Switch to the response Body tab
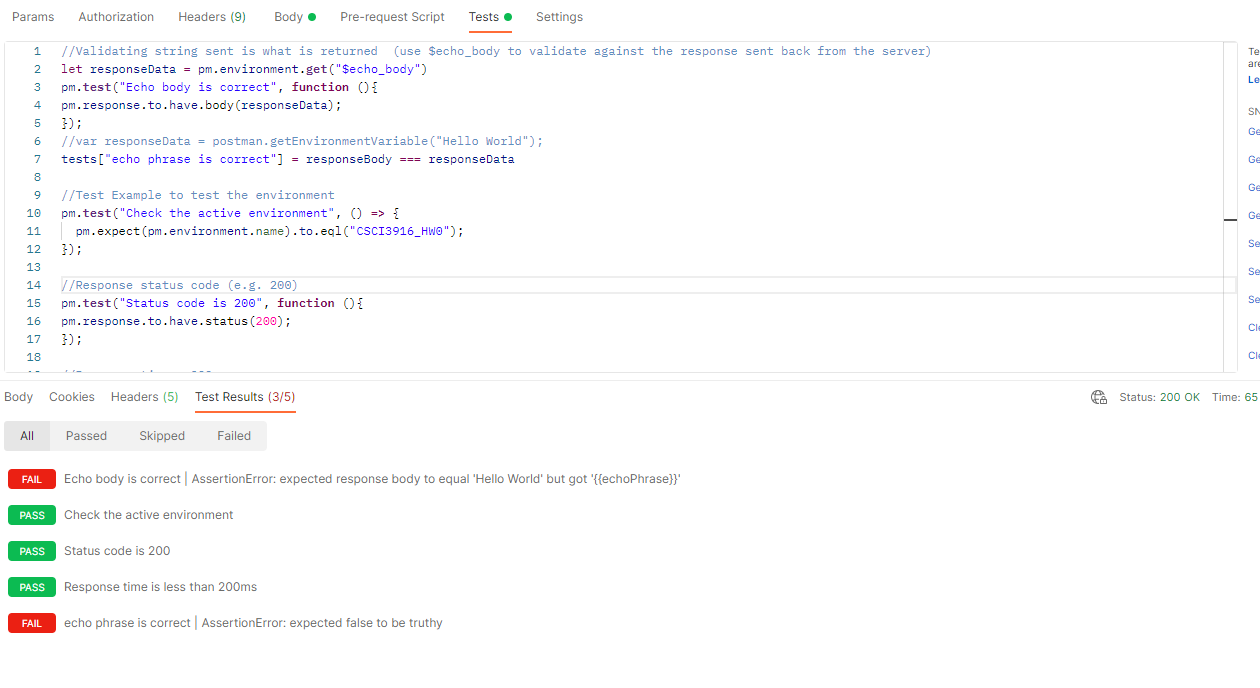This screenshot has width=1260, height=688. point(18,396)
